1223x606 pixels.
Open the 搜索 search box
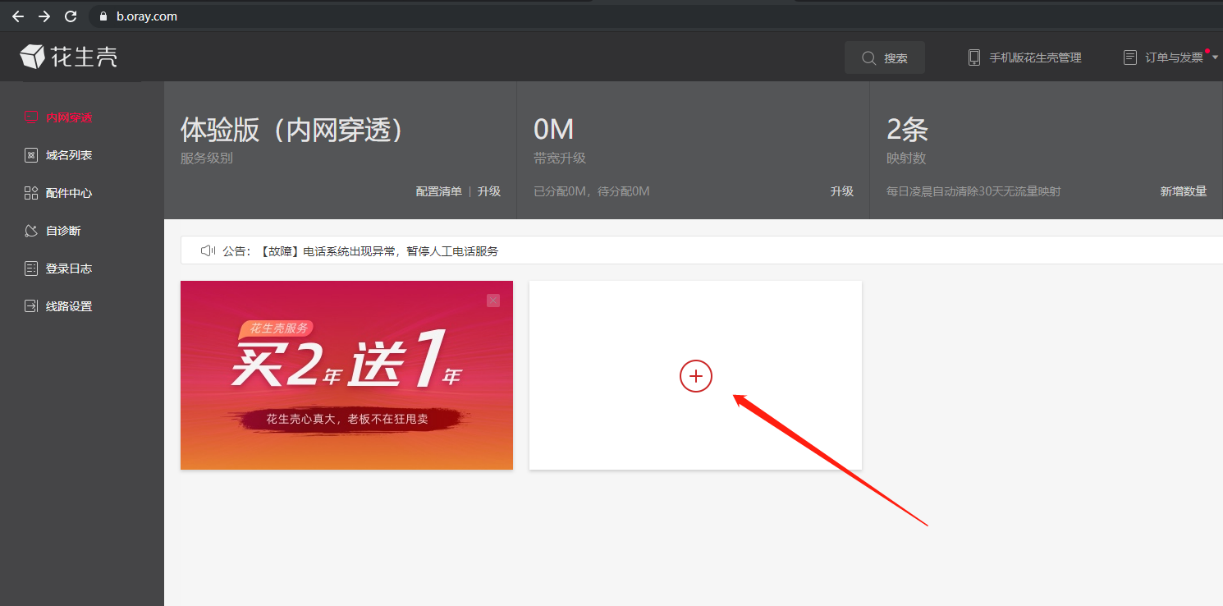884,58
